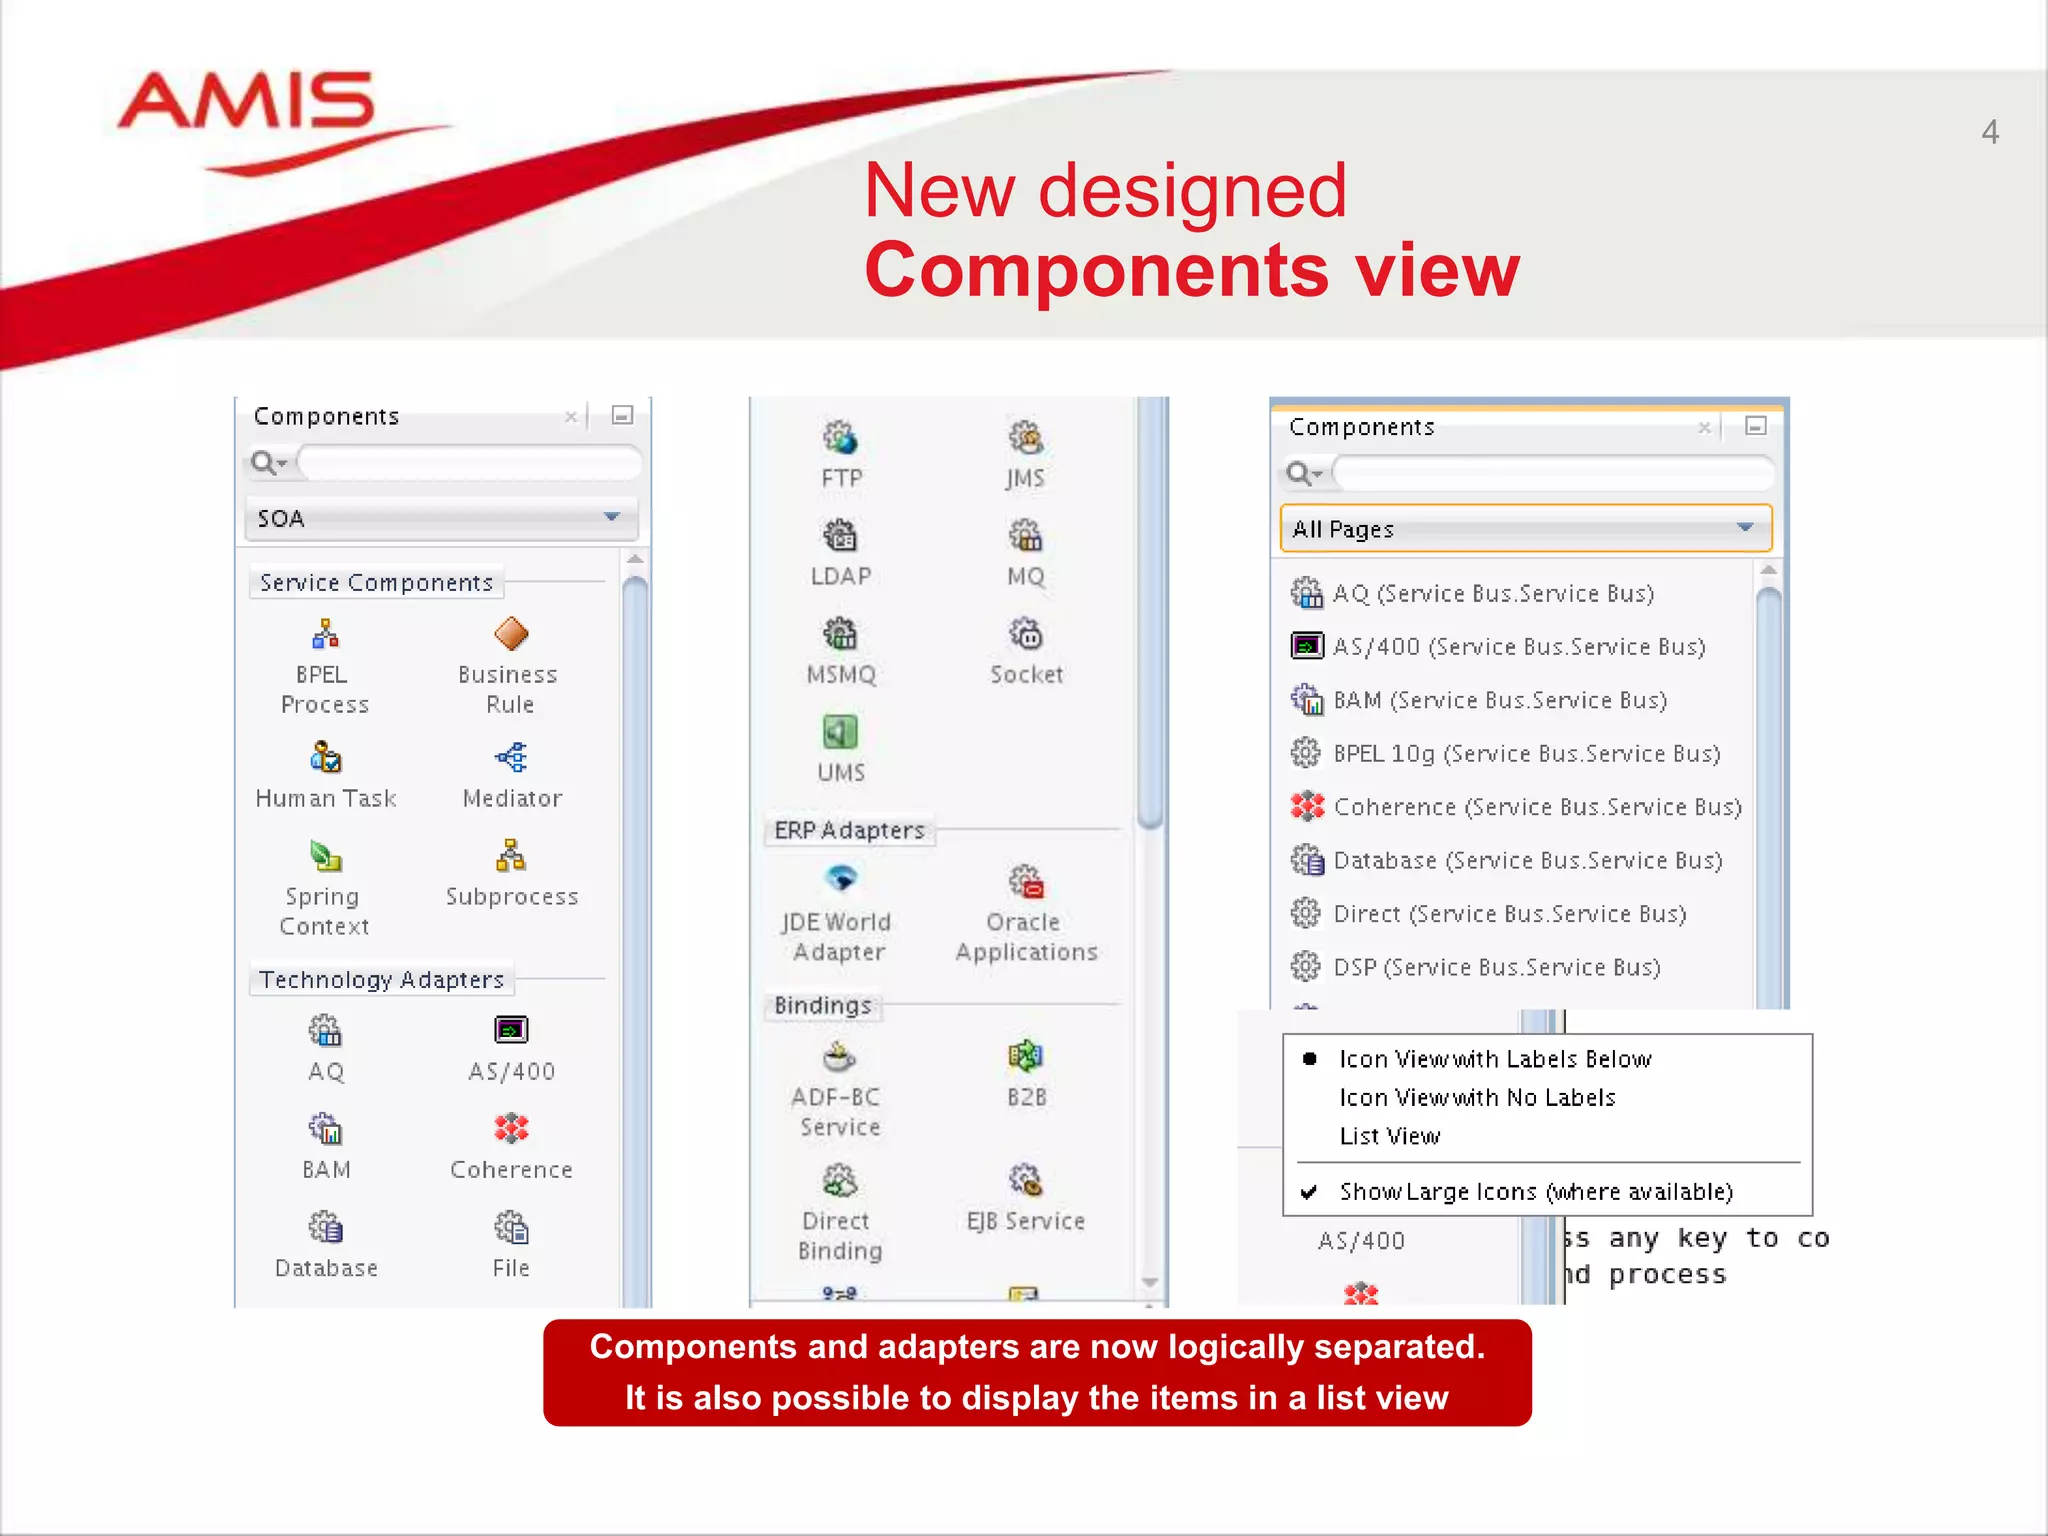This screenshot has height=1536, width=2048.
Task: Select the Coherence adapter icon in SOA panel
Action: pos(511,1129)
